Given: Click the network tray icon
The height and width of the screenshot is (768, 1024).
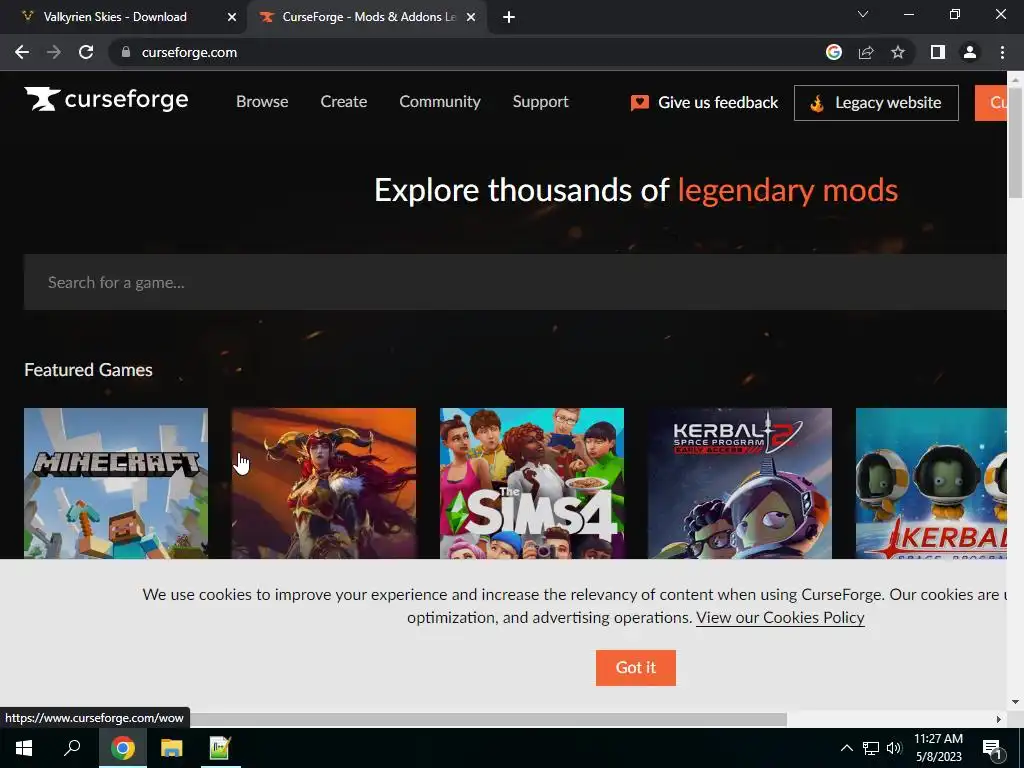Looking at the screenshot, I should pos(871,748).
